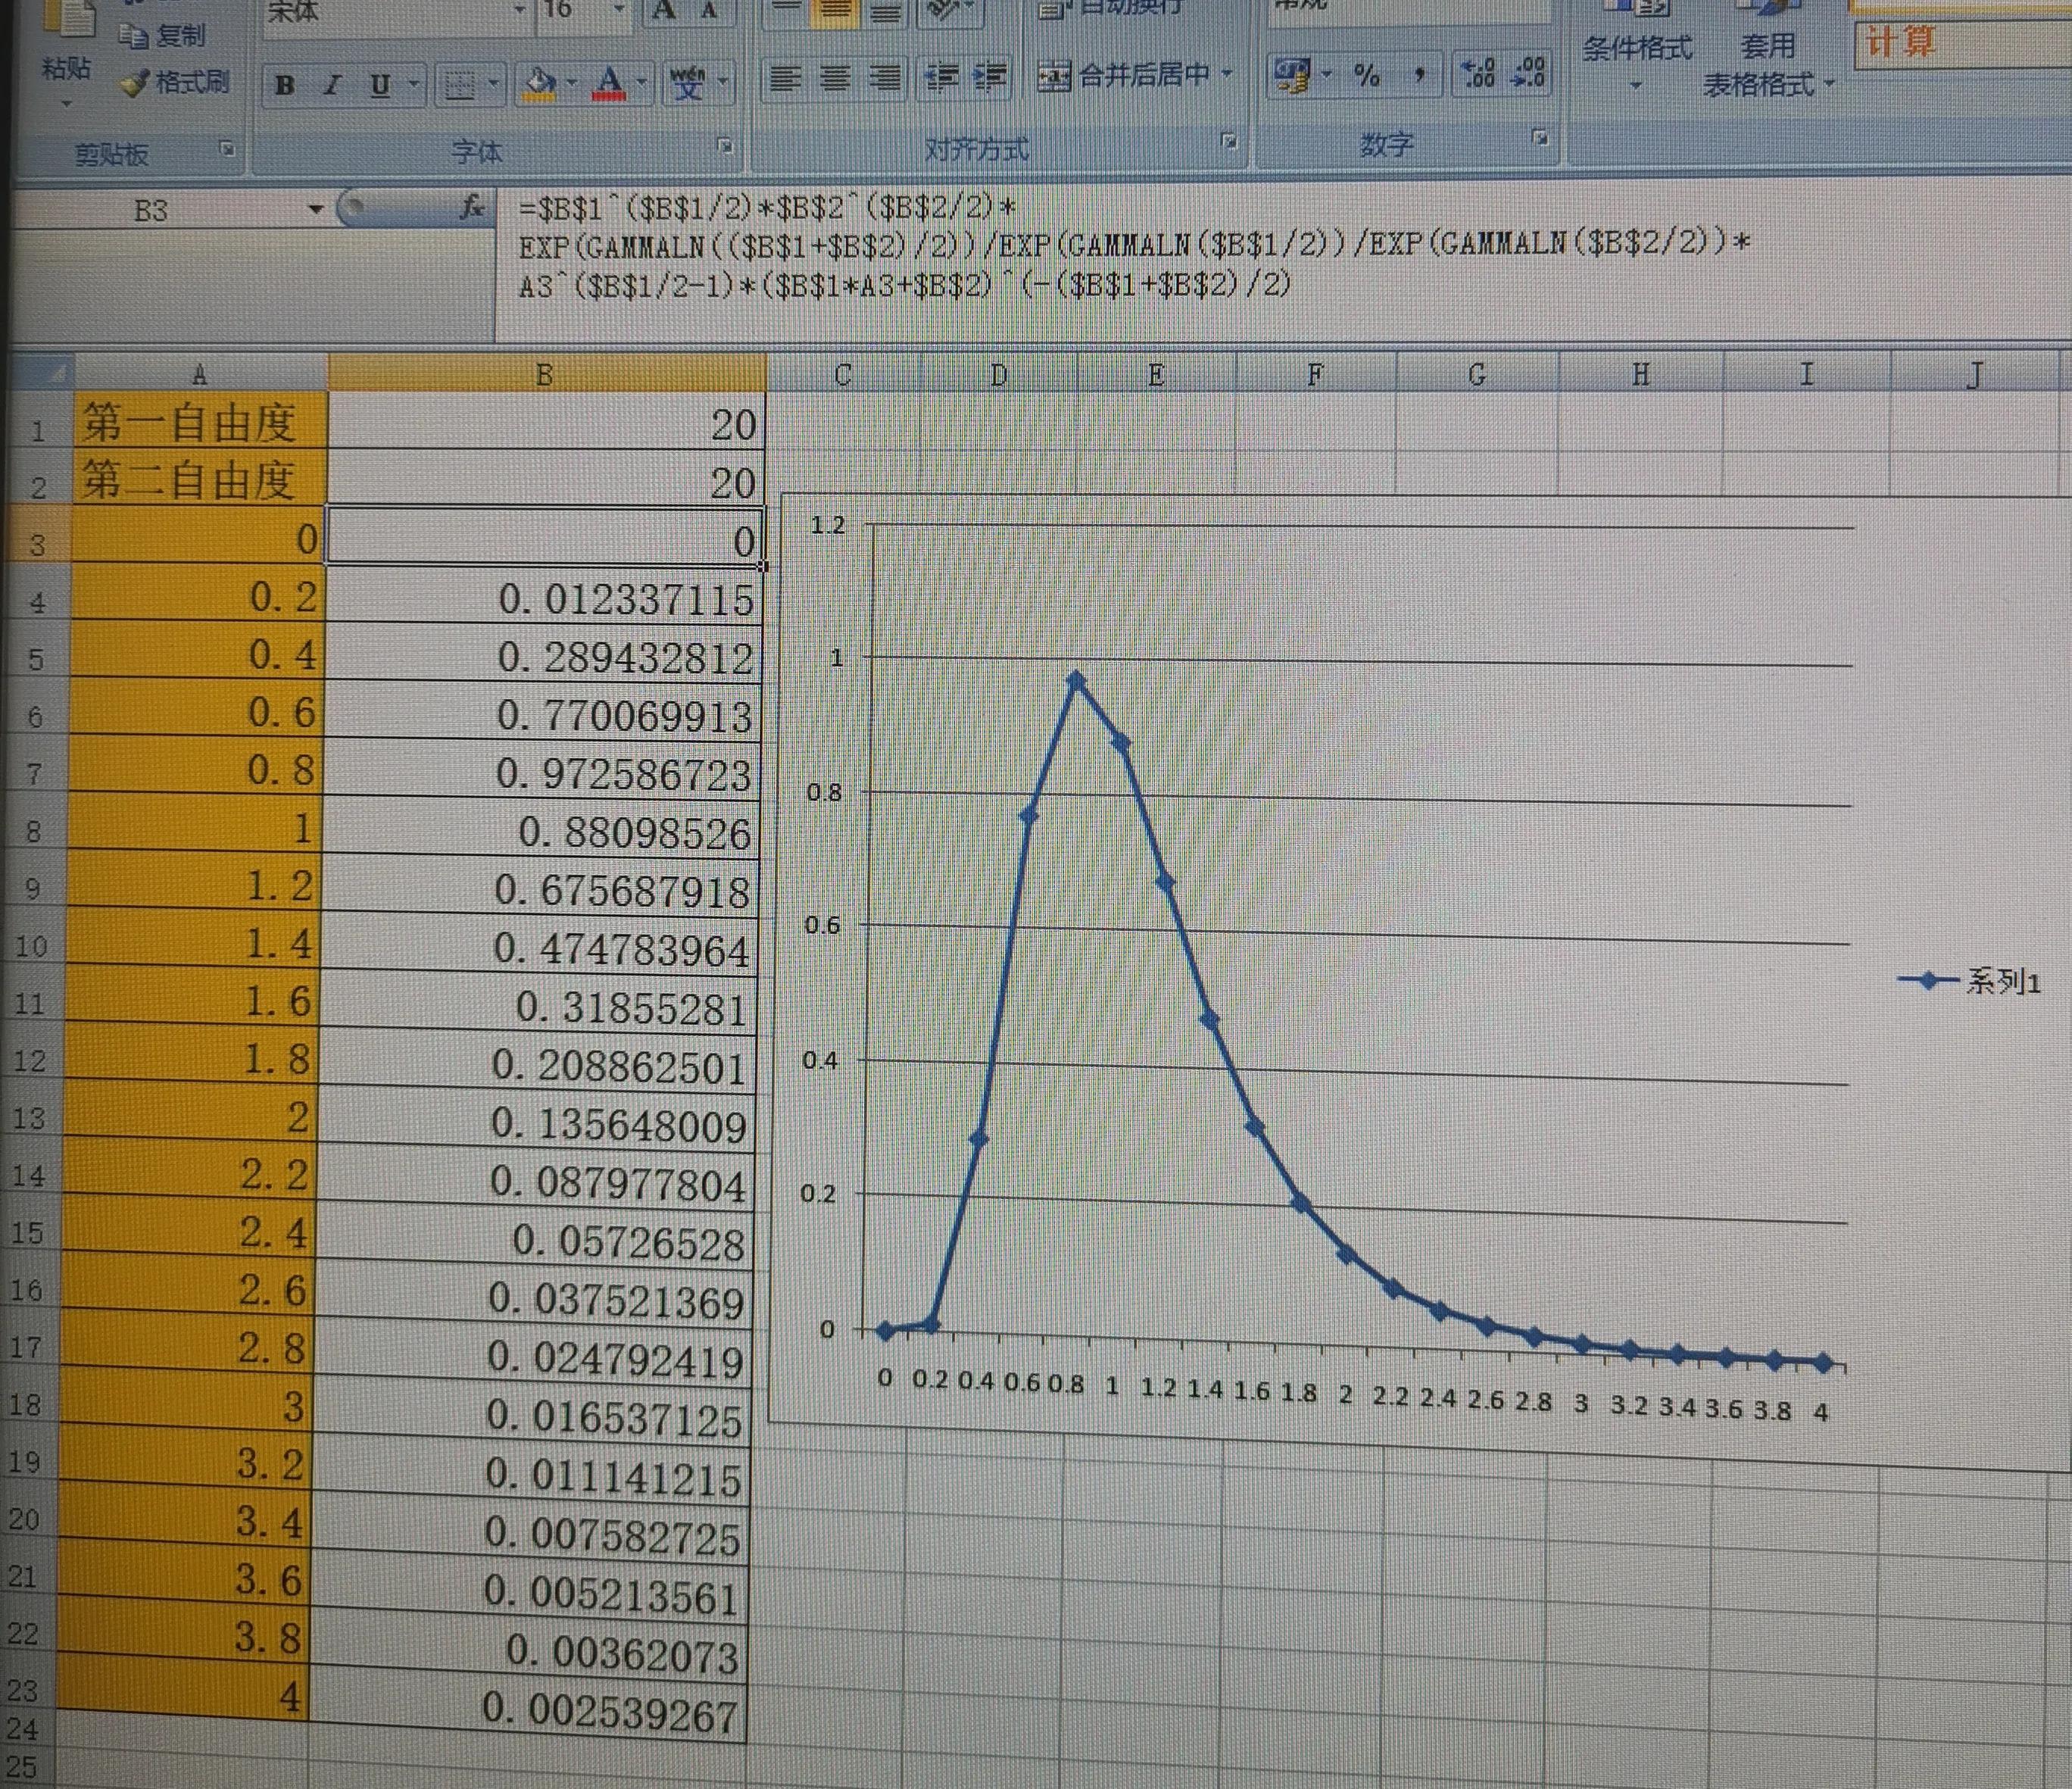Viewport: 2072px width, 1789px height.
Task: Click the increase indent icon
Action: point(990,77)
